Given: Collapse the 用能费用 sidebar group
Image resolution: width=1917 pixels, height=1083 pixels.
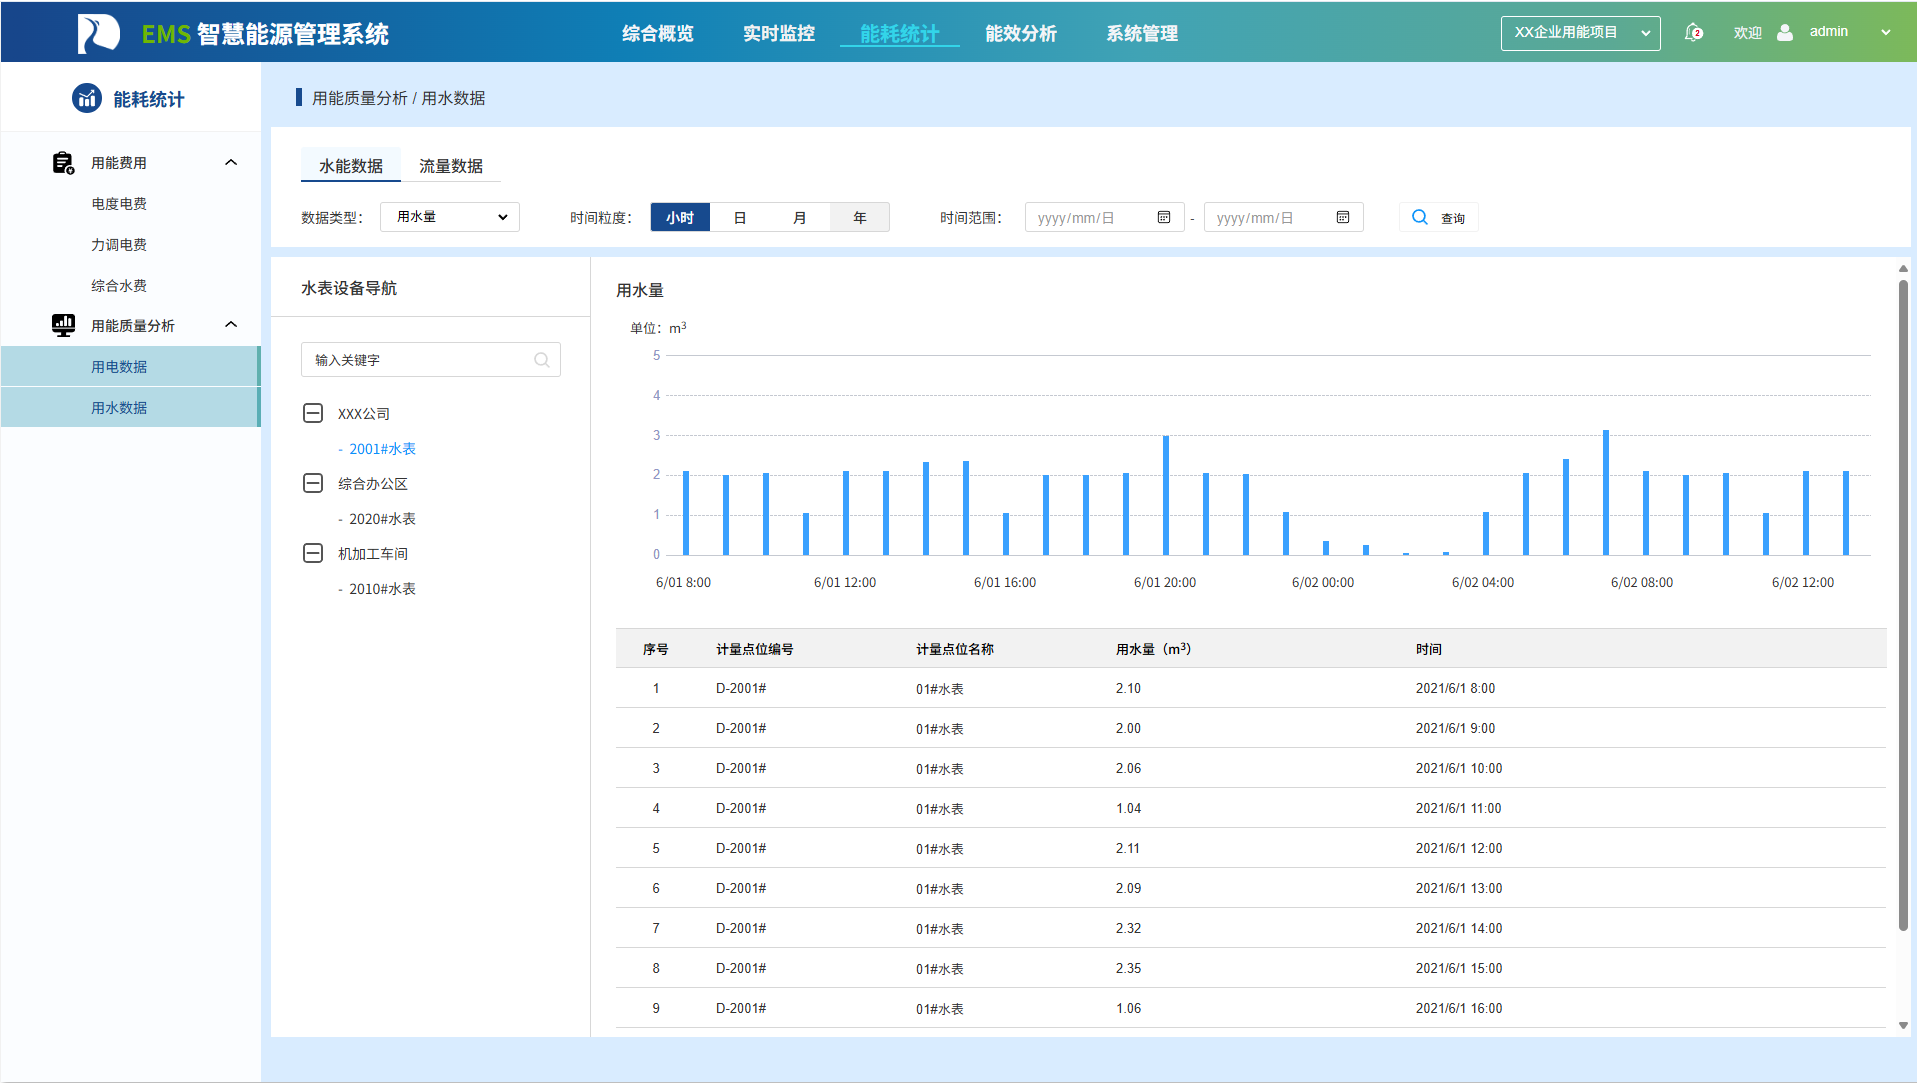Looking at the screenshot, I should (231, 162).
